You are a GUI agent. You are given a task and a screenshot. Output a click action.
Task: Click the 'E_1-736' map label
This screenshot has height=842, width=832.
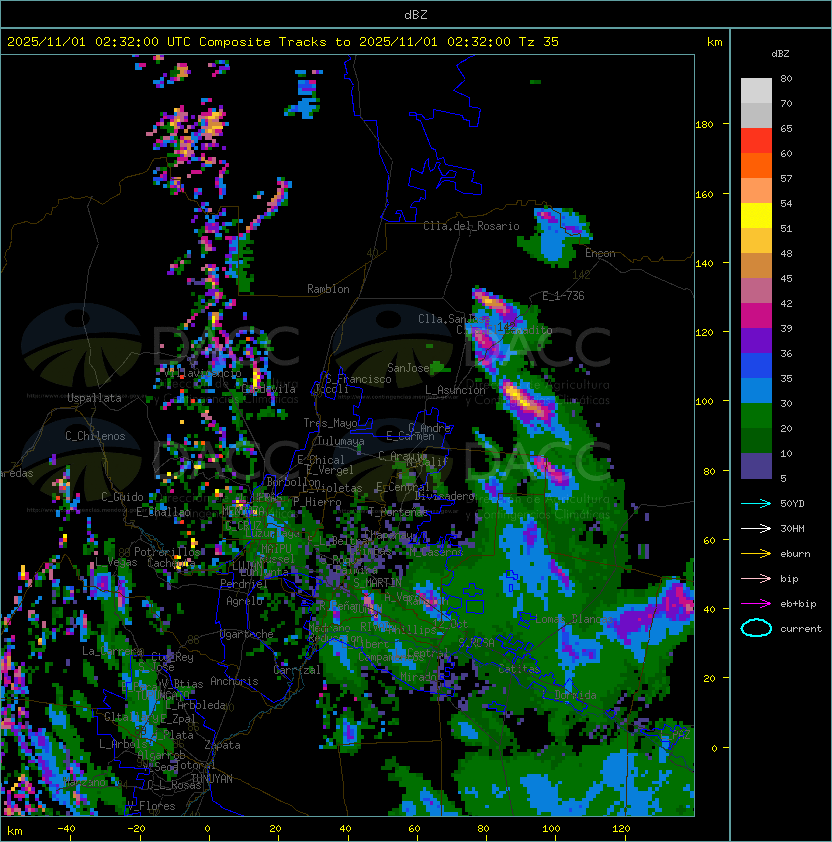tap(563, 296)
